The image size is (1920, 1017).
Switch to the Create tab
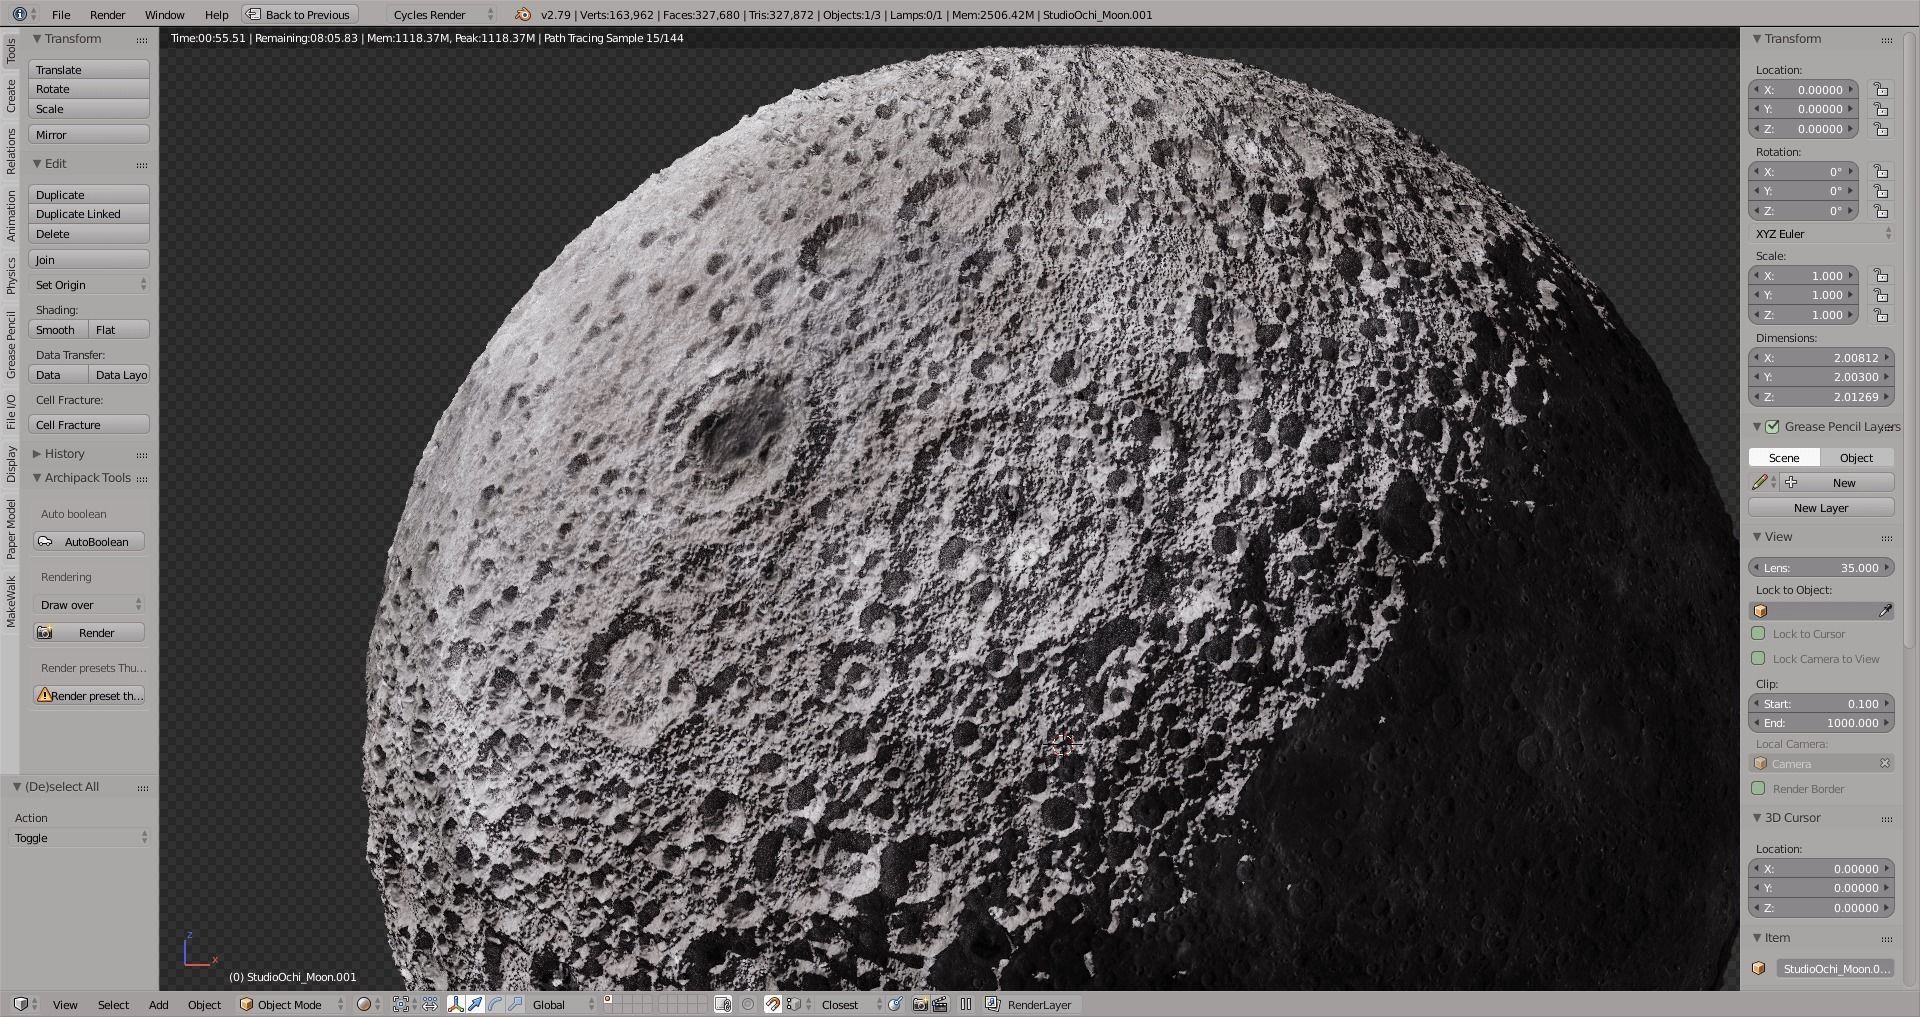tap(11, 96)
